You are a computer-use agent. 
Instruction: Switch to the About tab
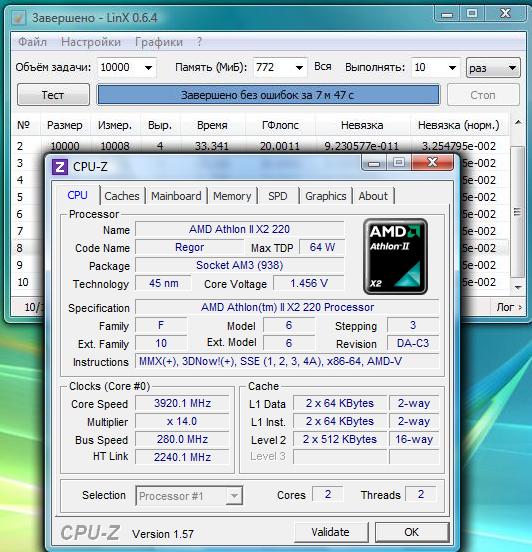[373, 196]
